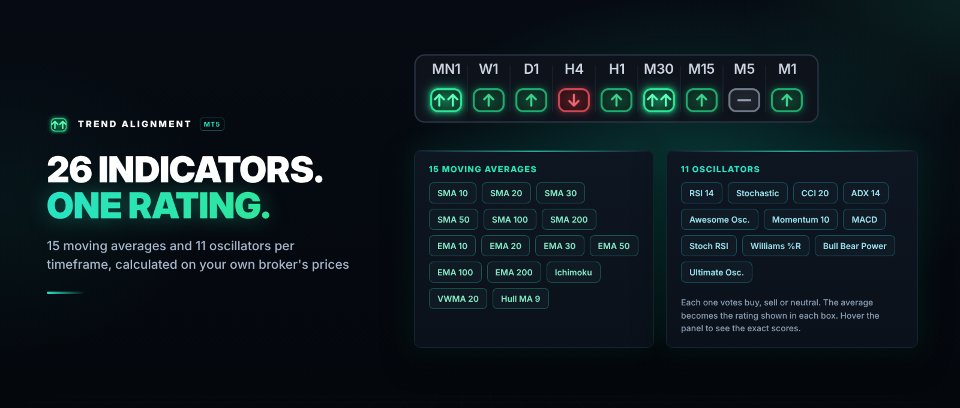Click the Hull MA 9 chip
The height and width of the screenshot is (408, 960).
pos(520,298)
